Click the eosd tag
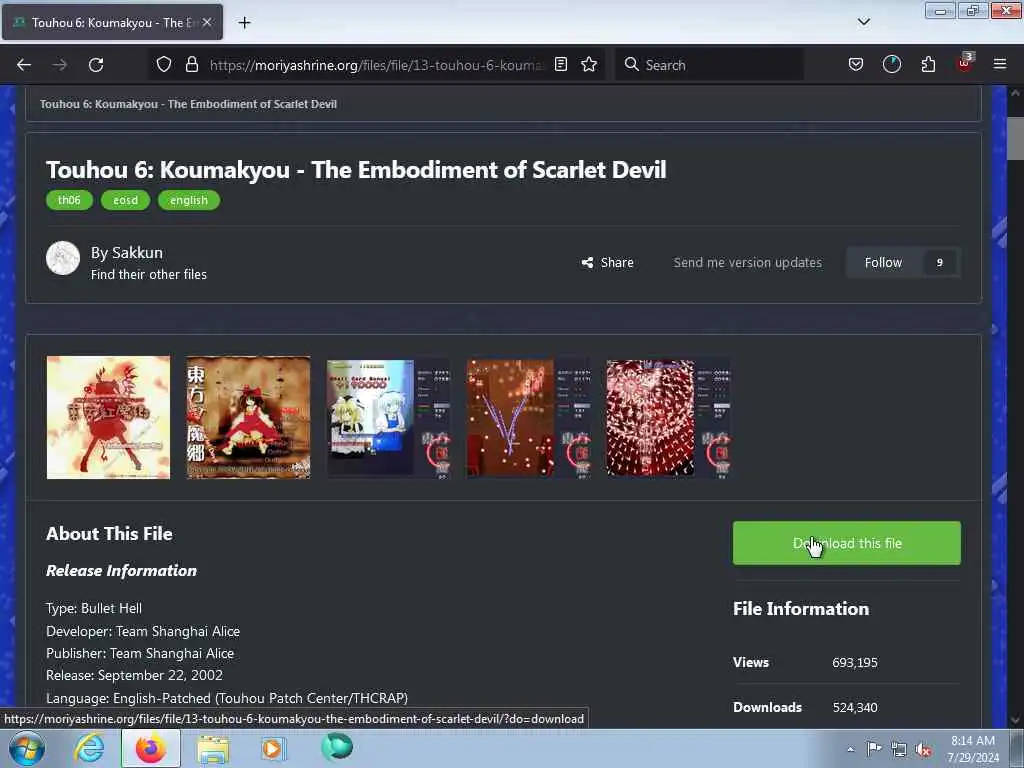Screen dimensions: 1024x768 coord(125,200)
